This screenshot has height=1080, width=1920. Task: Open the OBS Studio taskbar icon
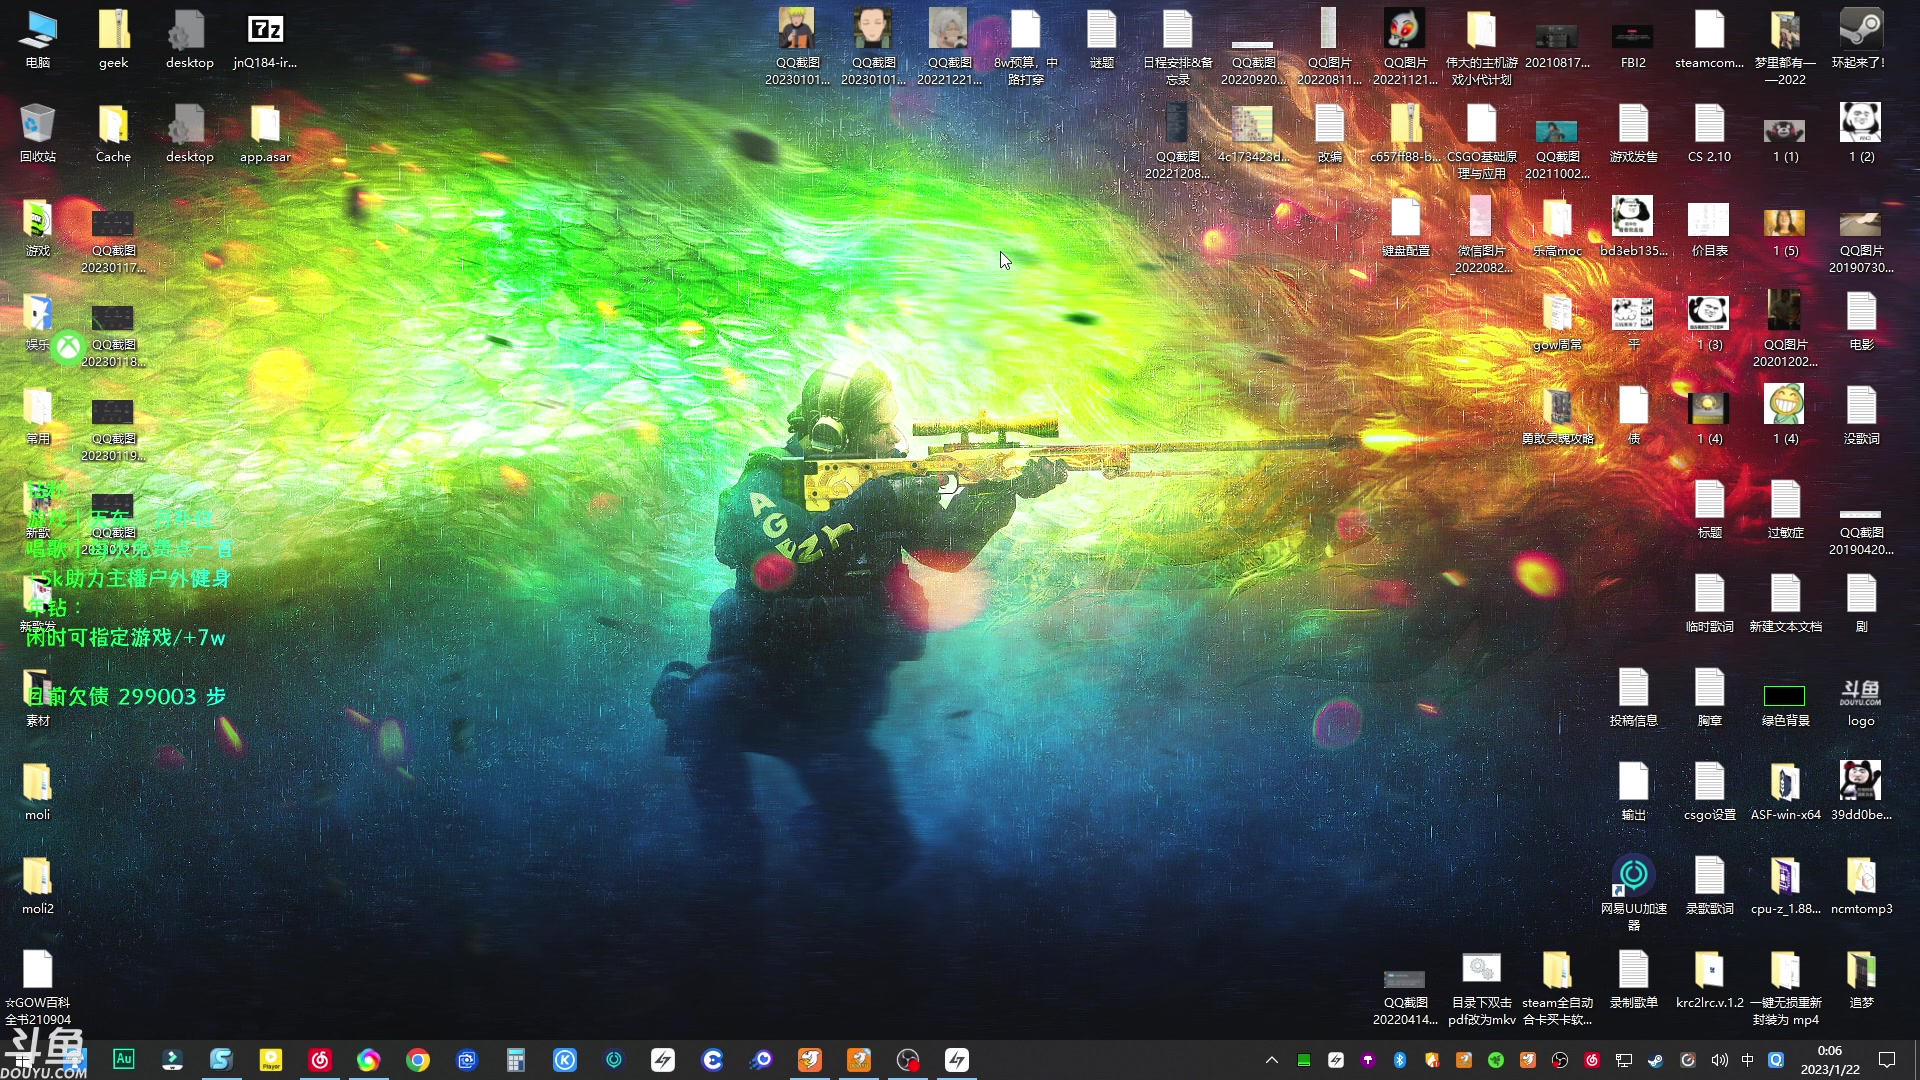(908, 1059)
